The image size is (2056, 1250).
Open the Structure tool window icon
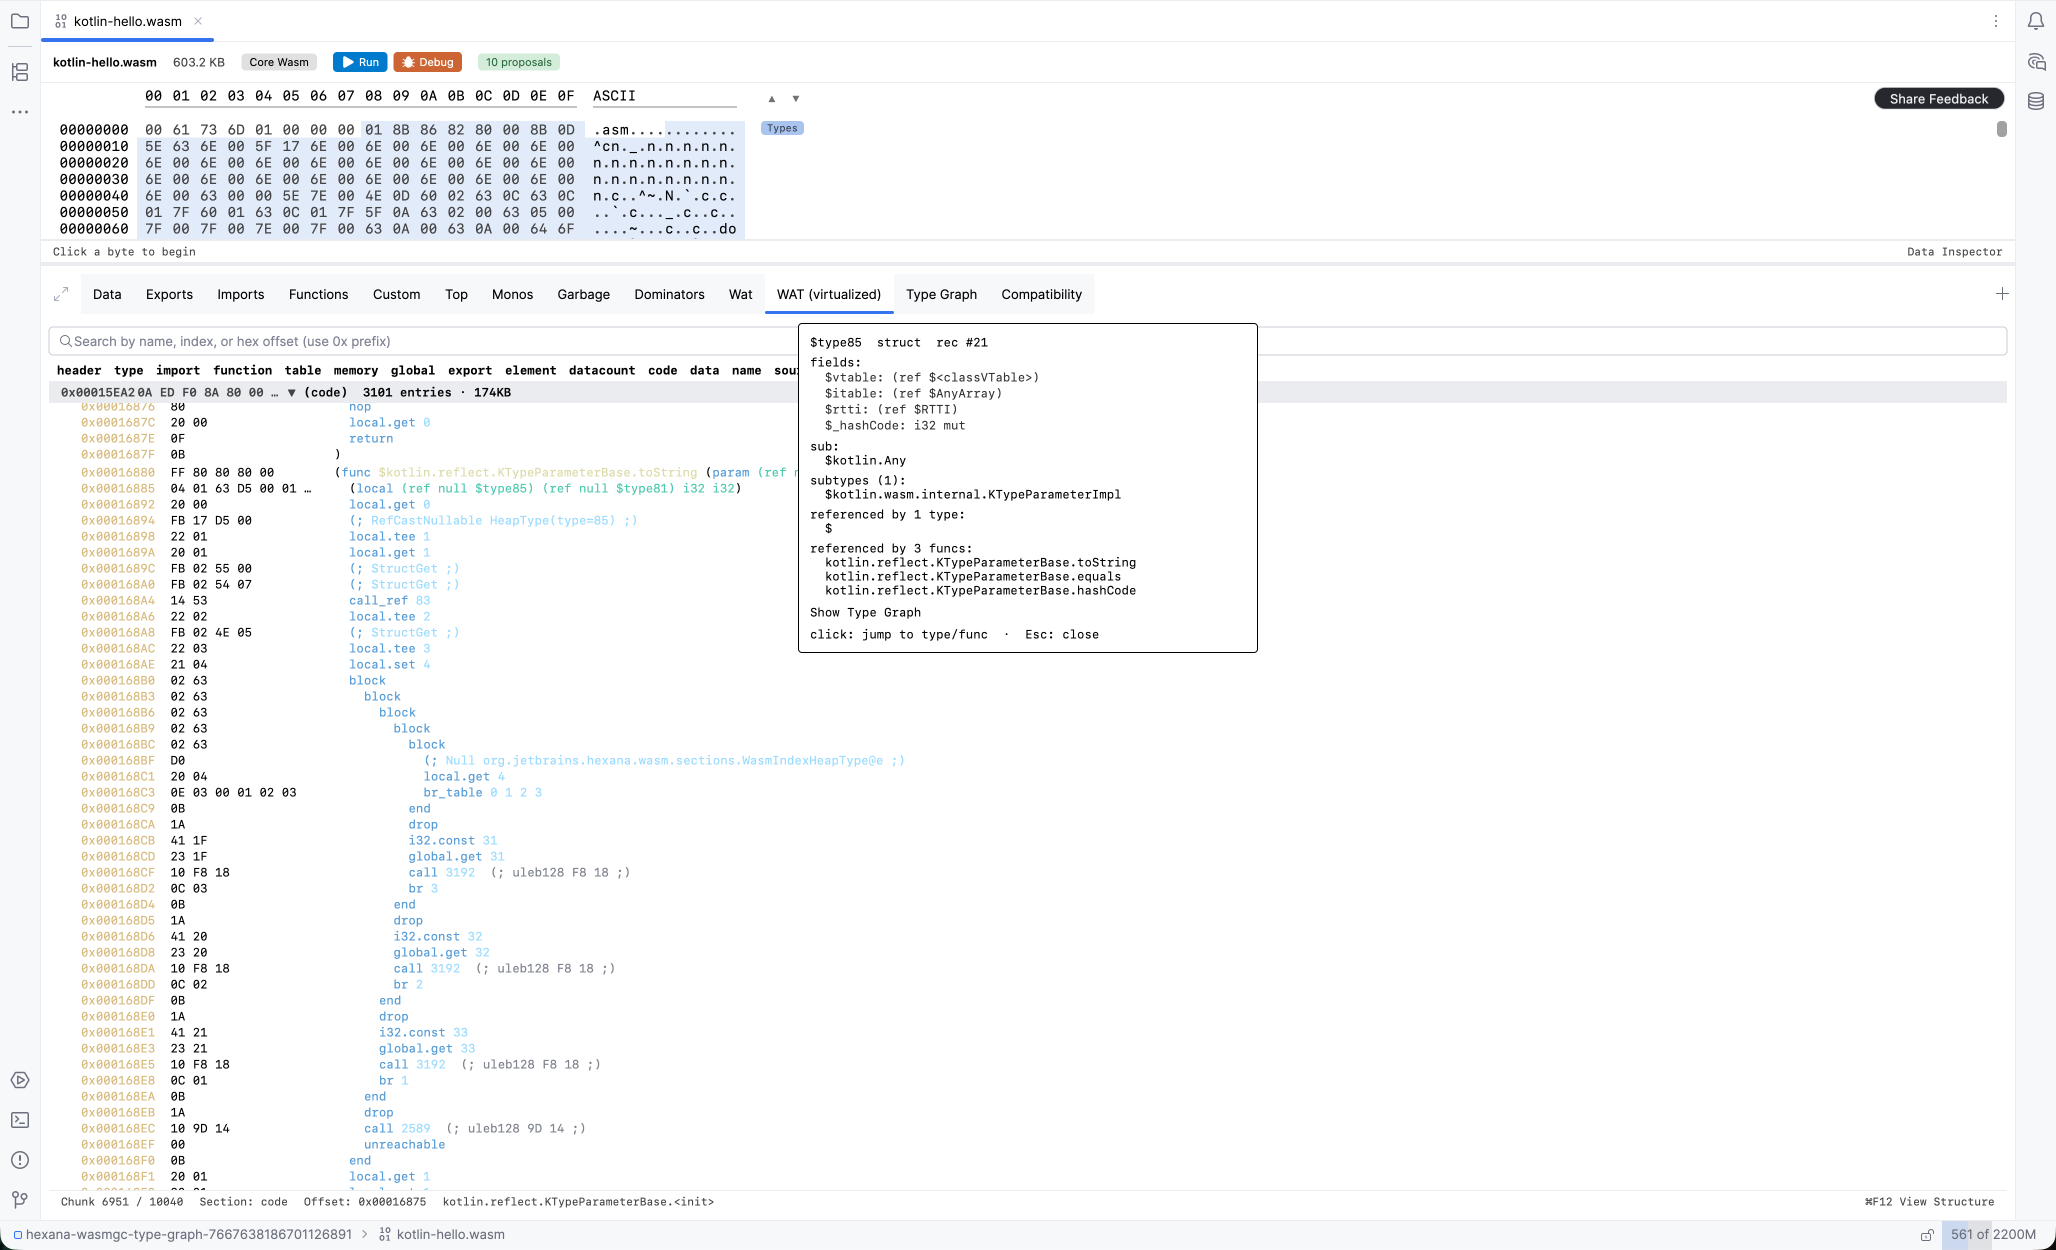[20, 72]
